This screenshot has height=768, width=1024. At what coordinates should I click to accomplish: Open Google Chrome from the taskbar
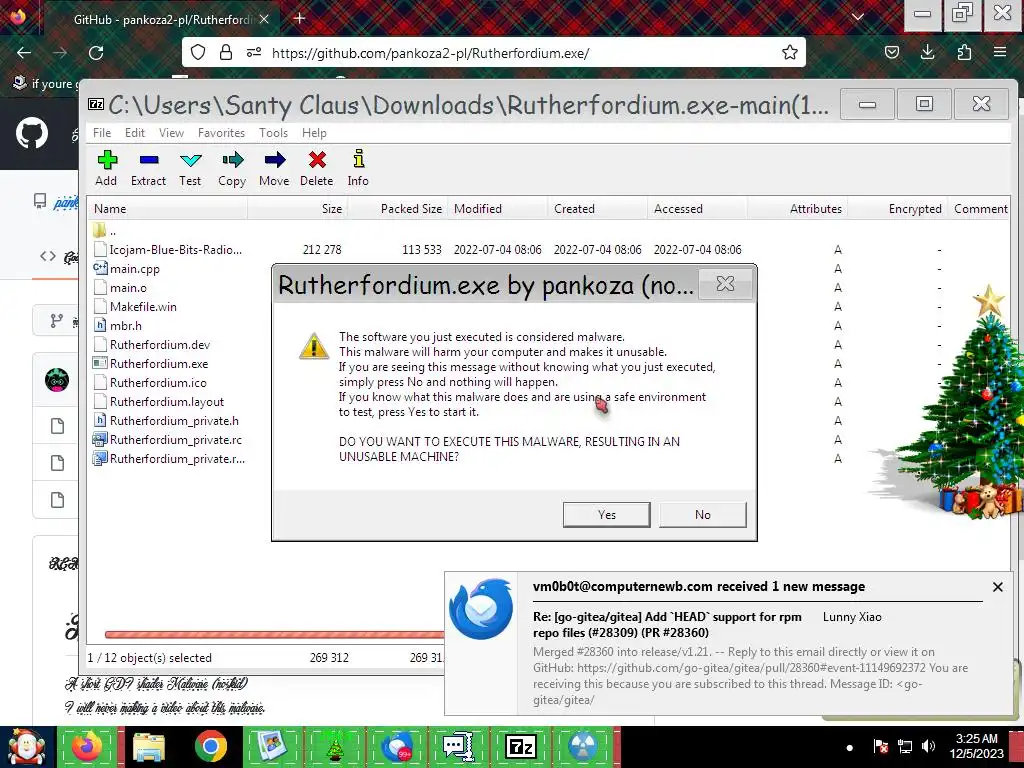pos(210,746)
